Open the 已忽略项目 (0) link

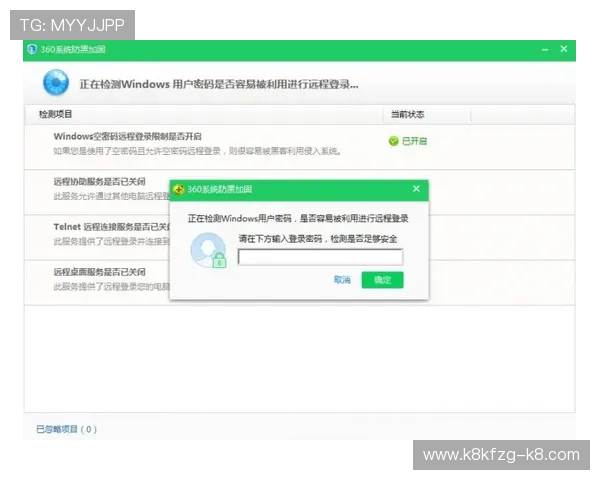click(67, 429)
